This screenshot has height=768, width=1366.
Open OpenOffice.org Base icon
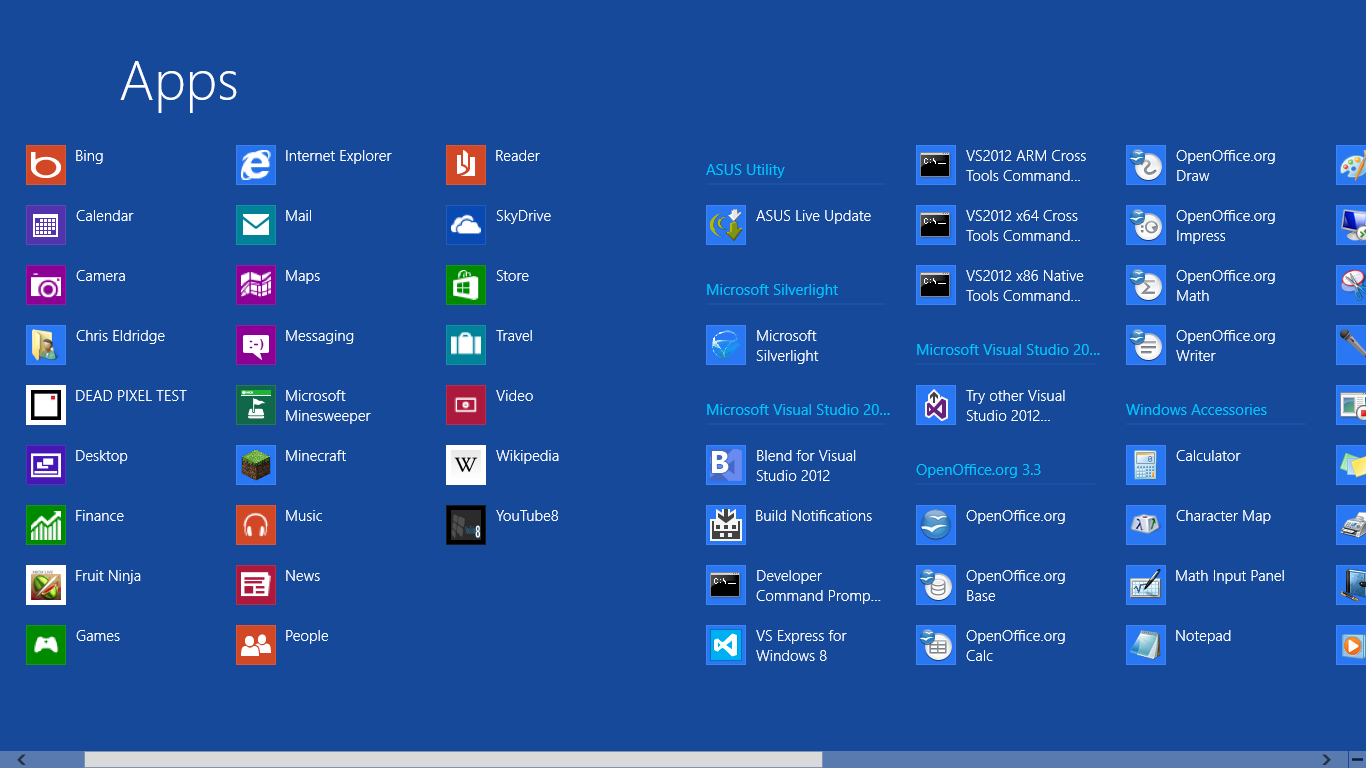pos(936,585)
